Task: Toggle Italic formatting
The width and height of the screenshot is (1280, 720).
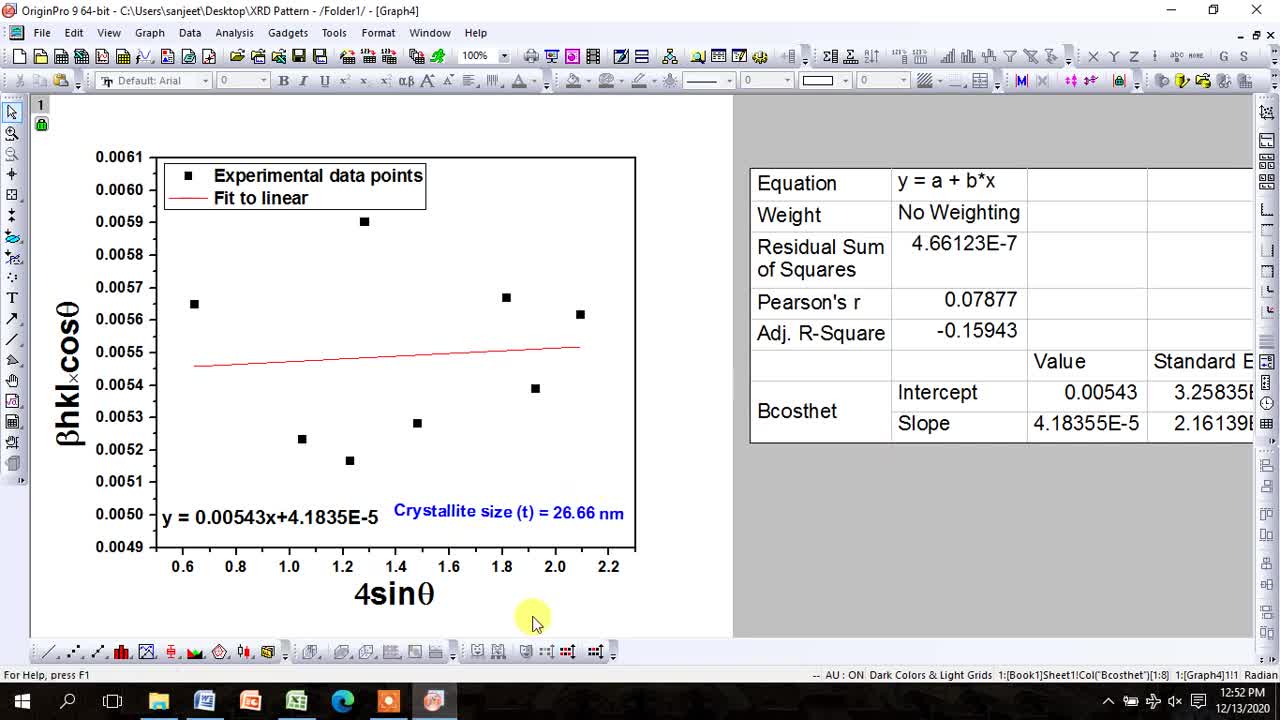Action: [303, 81]
